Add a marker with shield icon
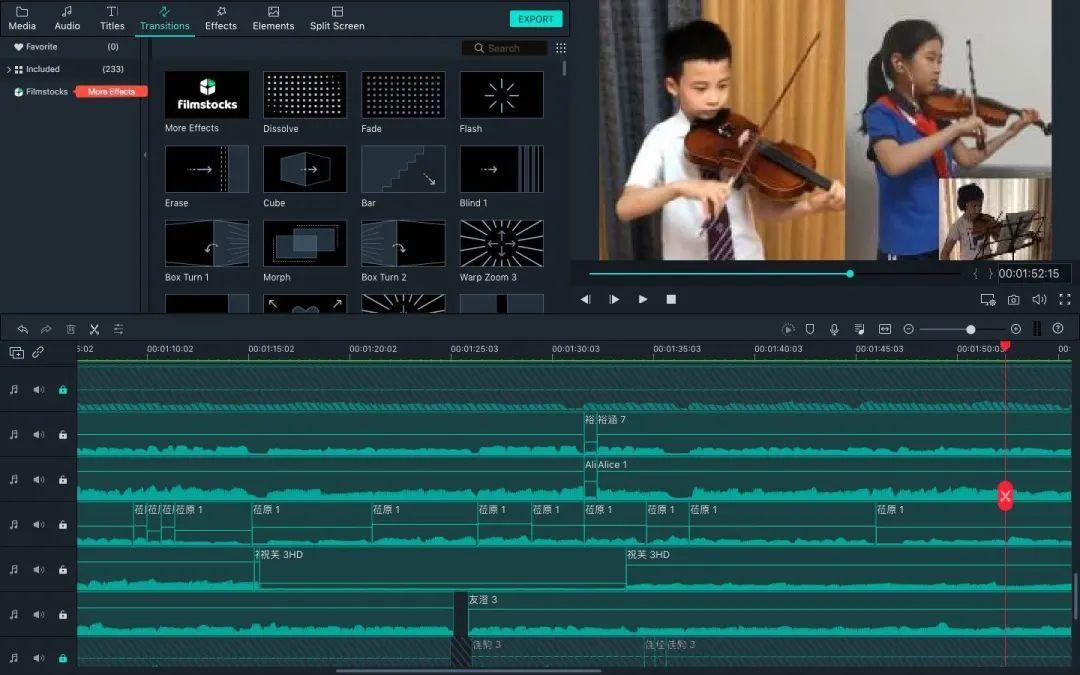This screenshot has height=675, width=1080. coord(810,329)
